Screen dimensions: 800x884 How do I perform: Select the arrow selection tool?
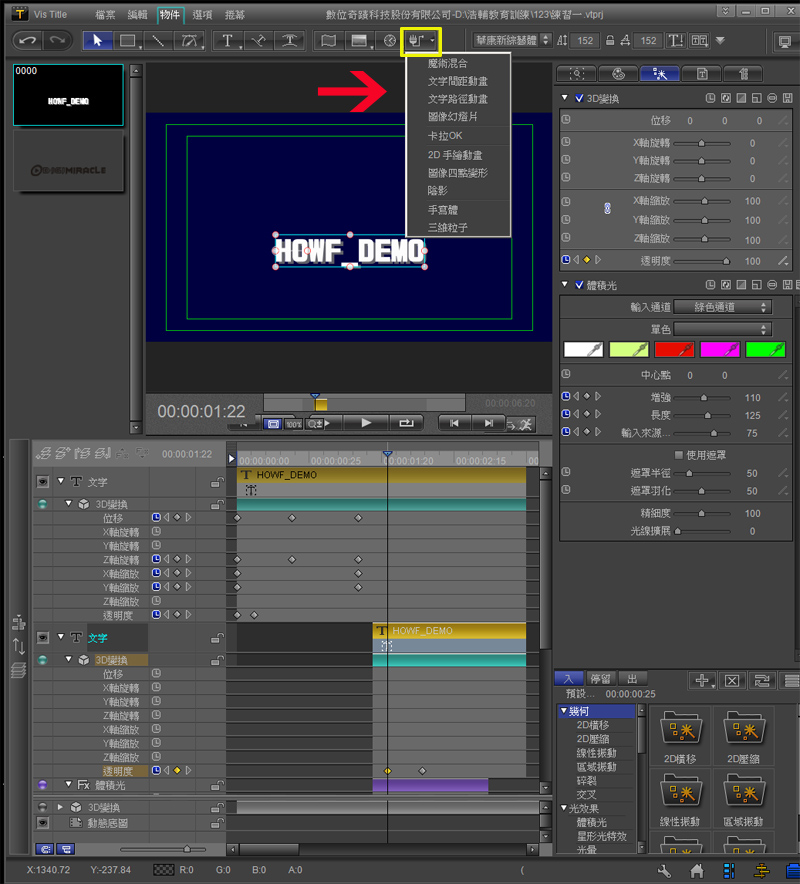click(98, 41)
